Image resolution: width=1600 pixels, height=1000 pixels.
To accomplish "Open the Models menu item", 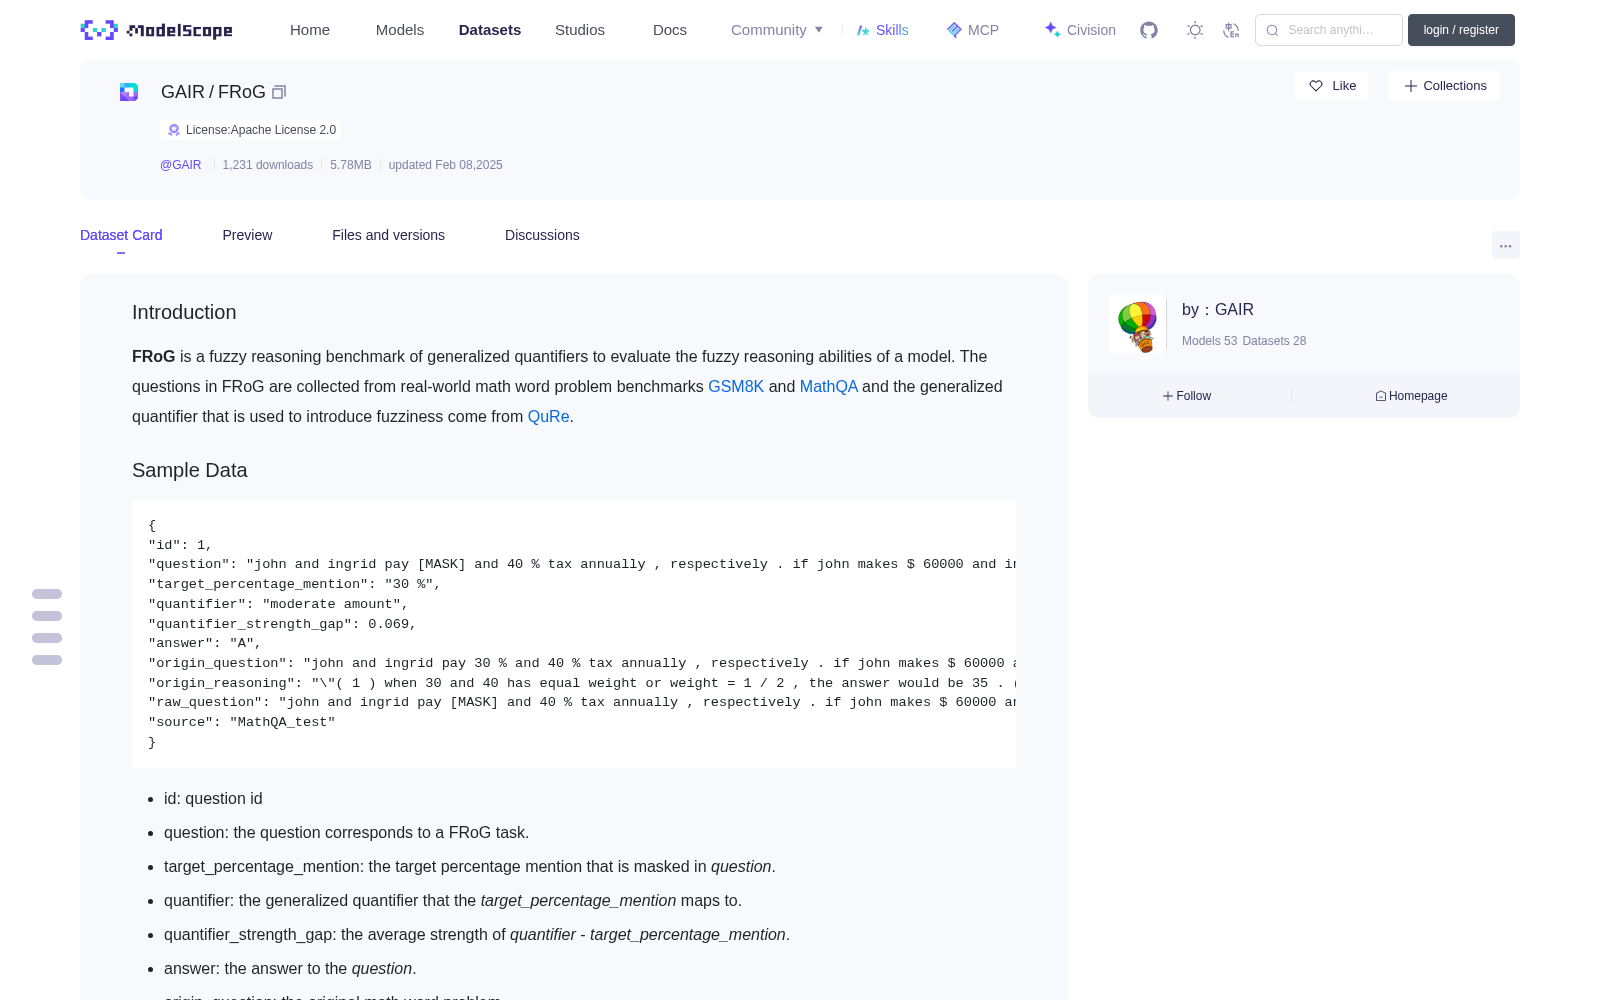I will (x=400, y=30).
